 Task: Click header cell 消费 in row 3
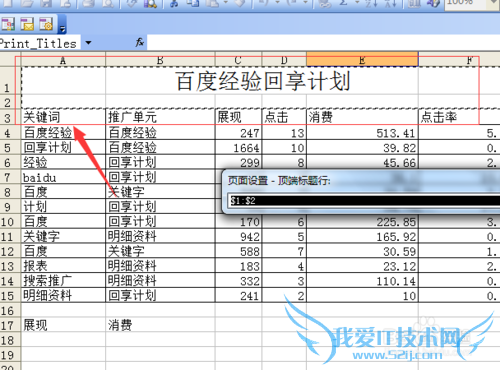pos(362,117)
